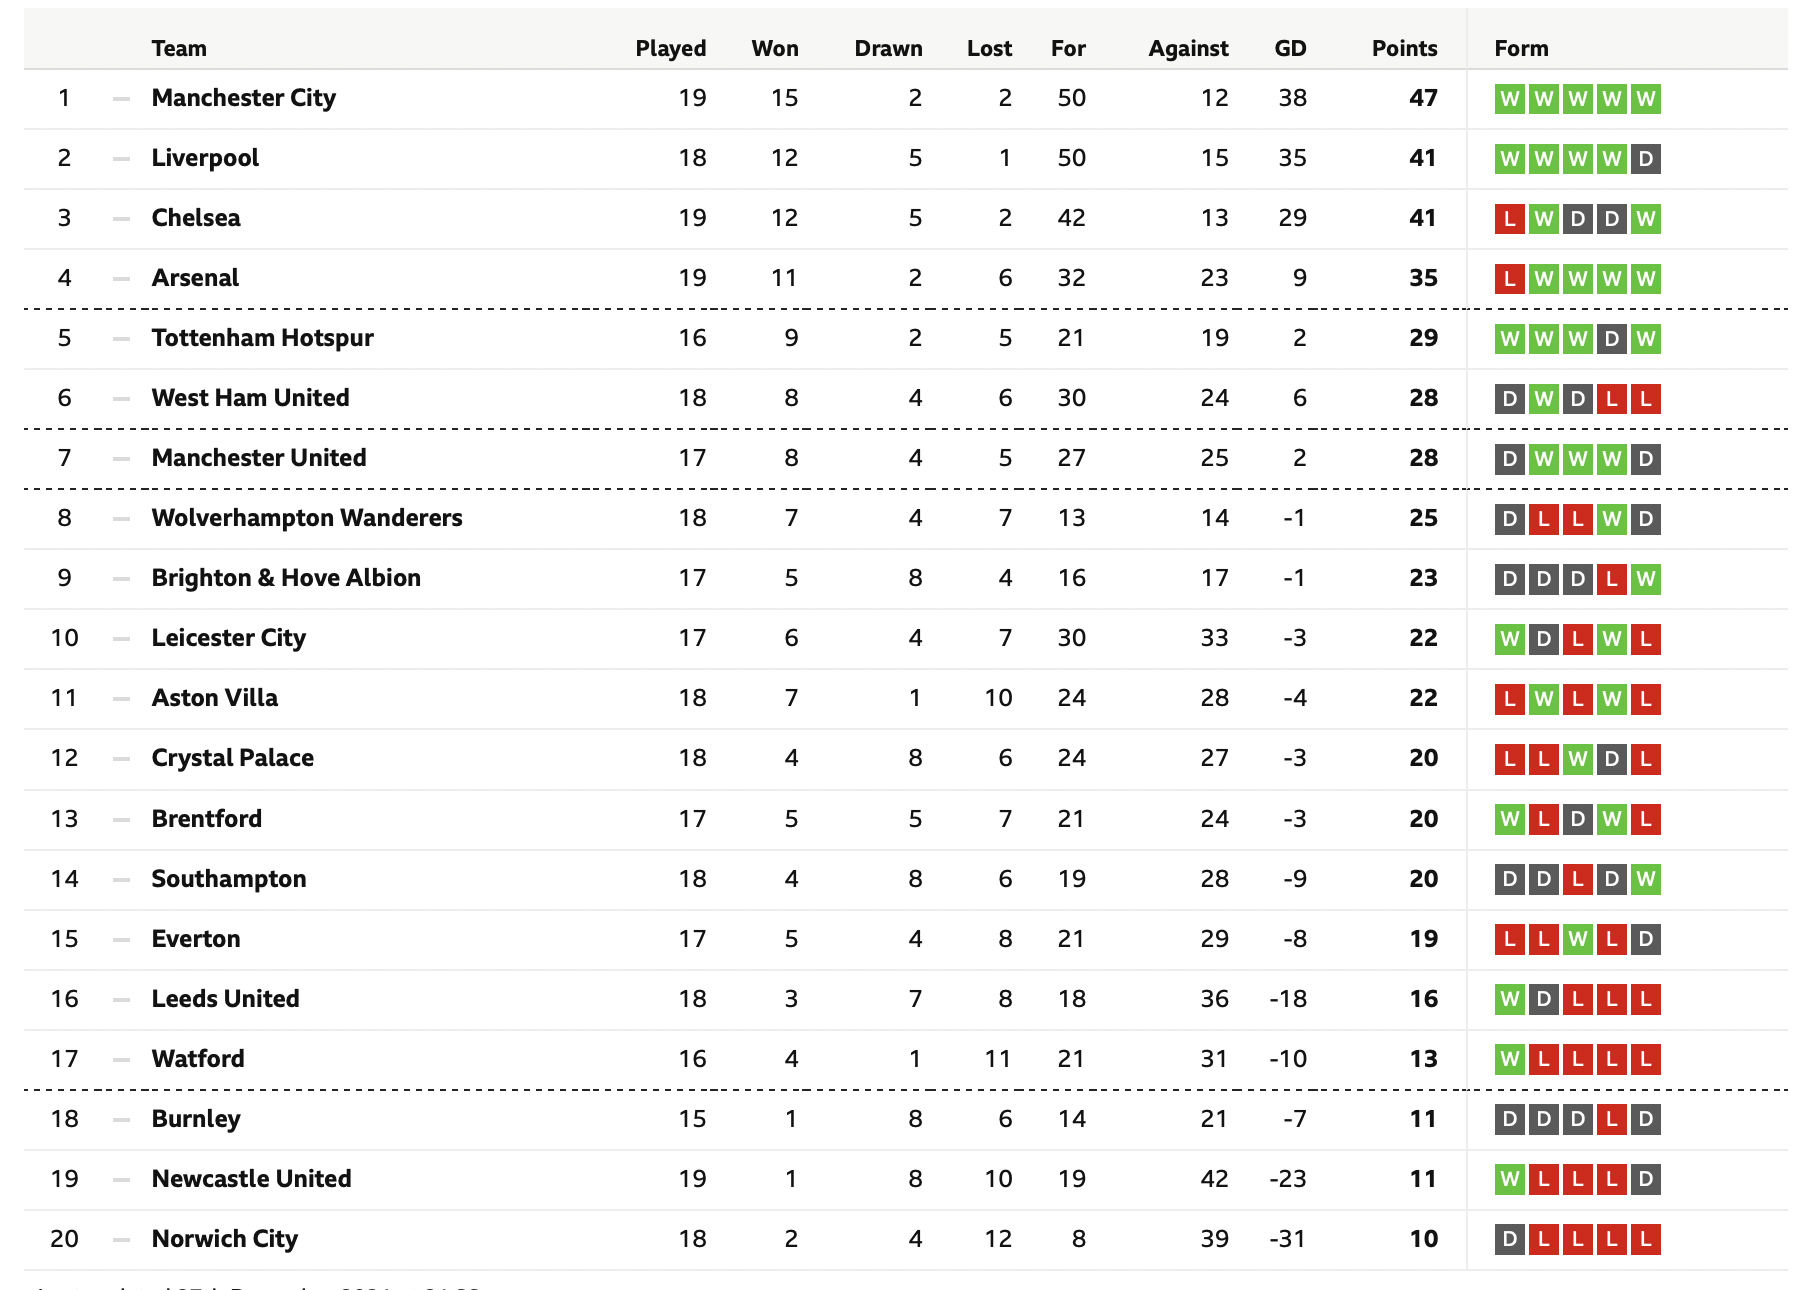Open the Liverpool team link
1810x1290 pixels.
pyautogui.click(x=205, y=158)
